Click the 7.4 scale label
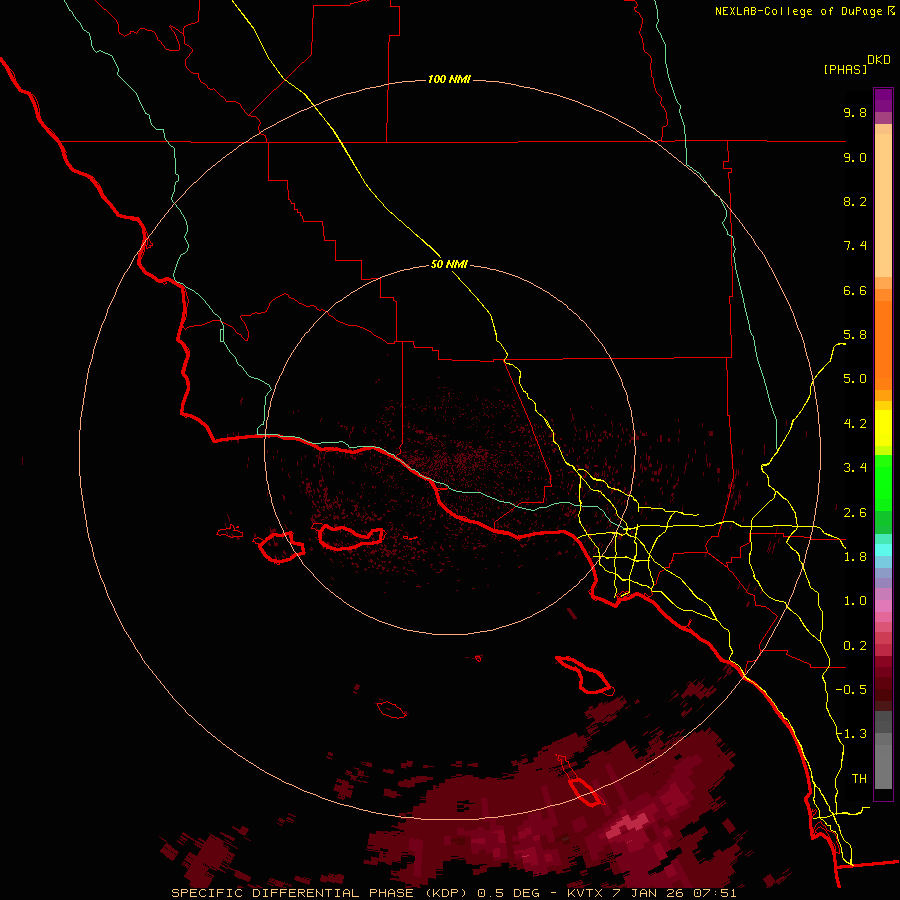The image size is (900, 900). tap(855, 246)
